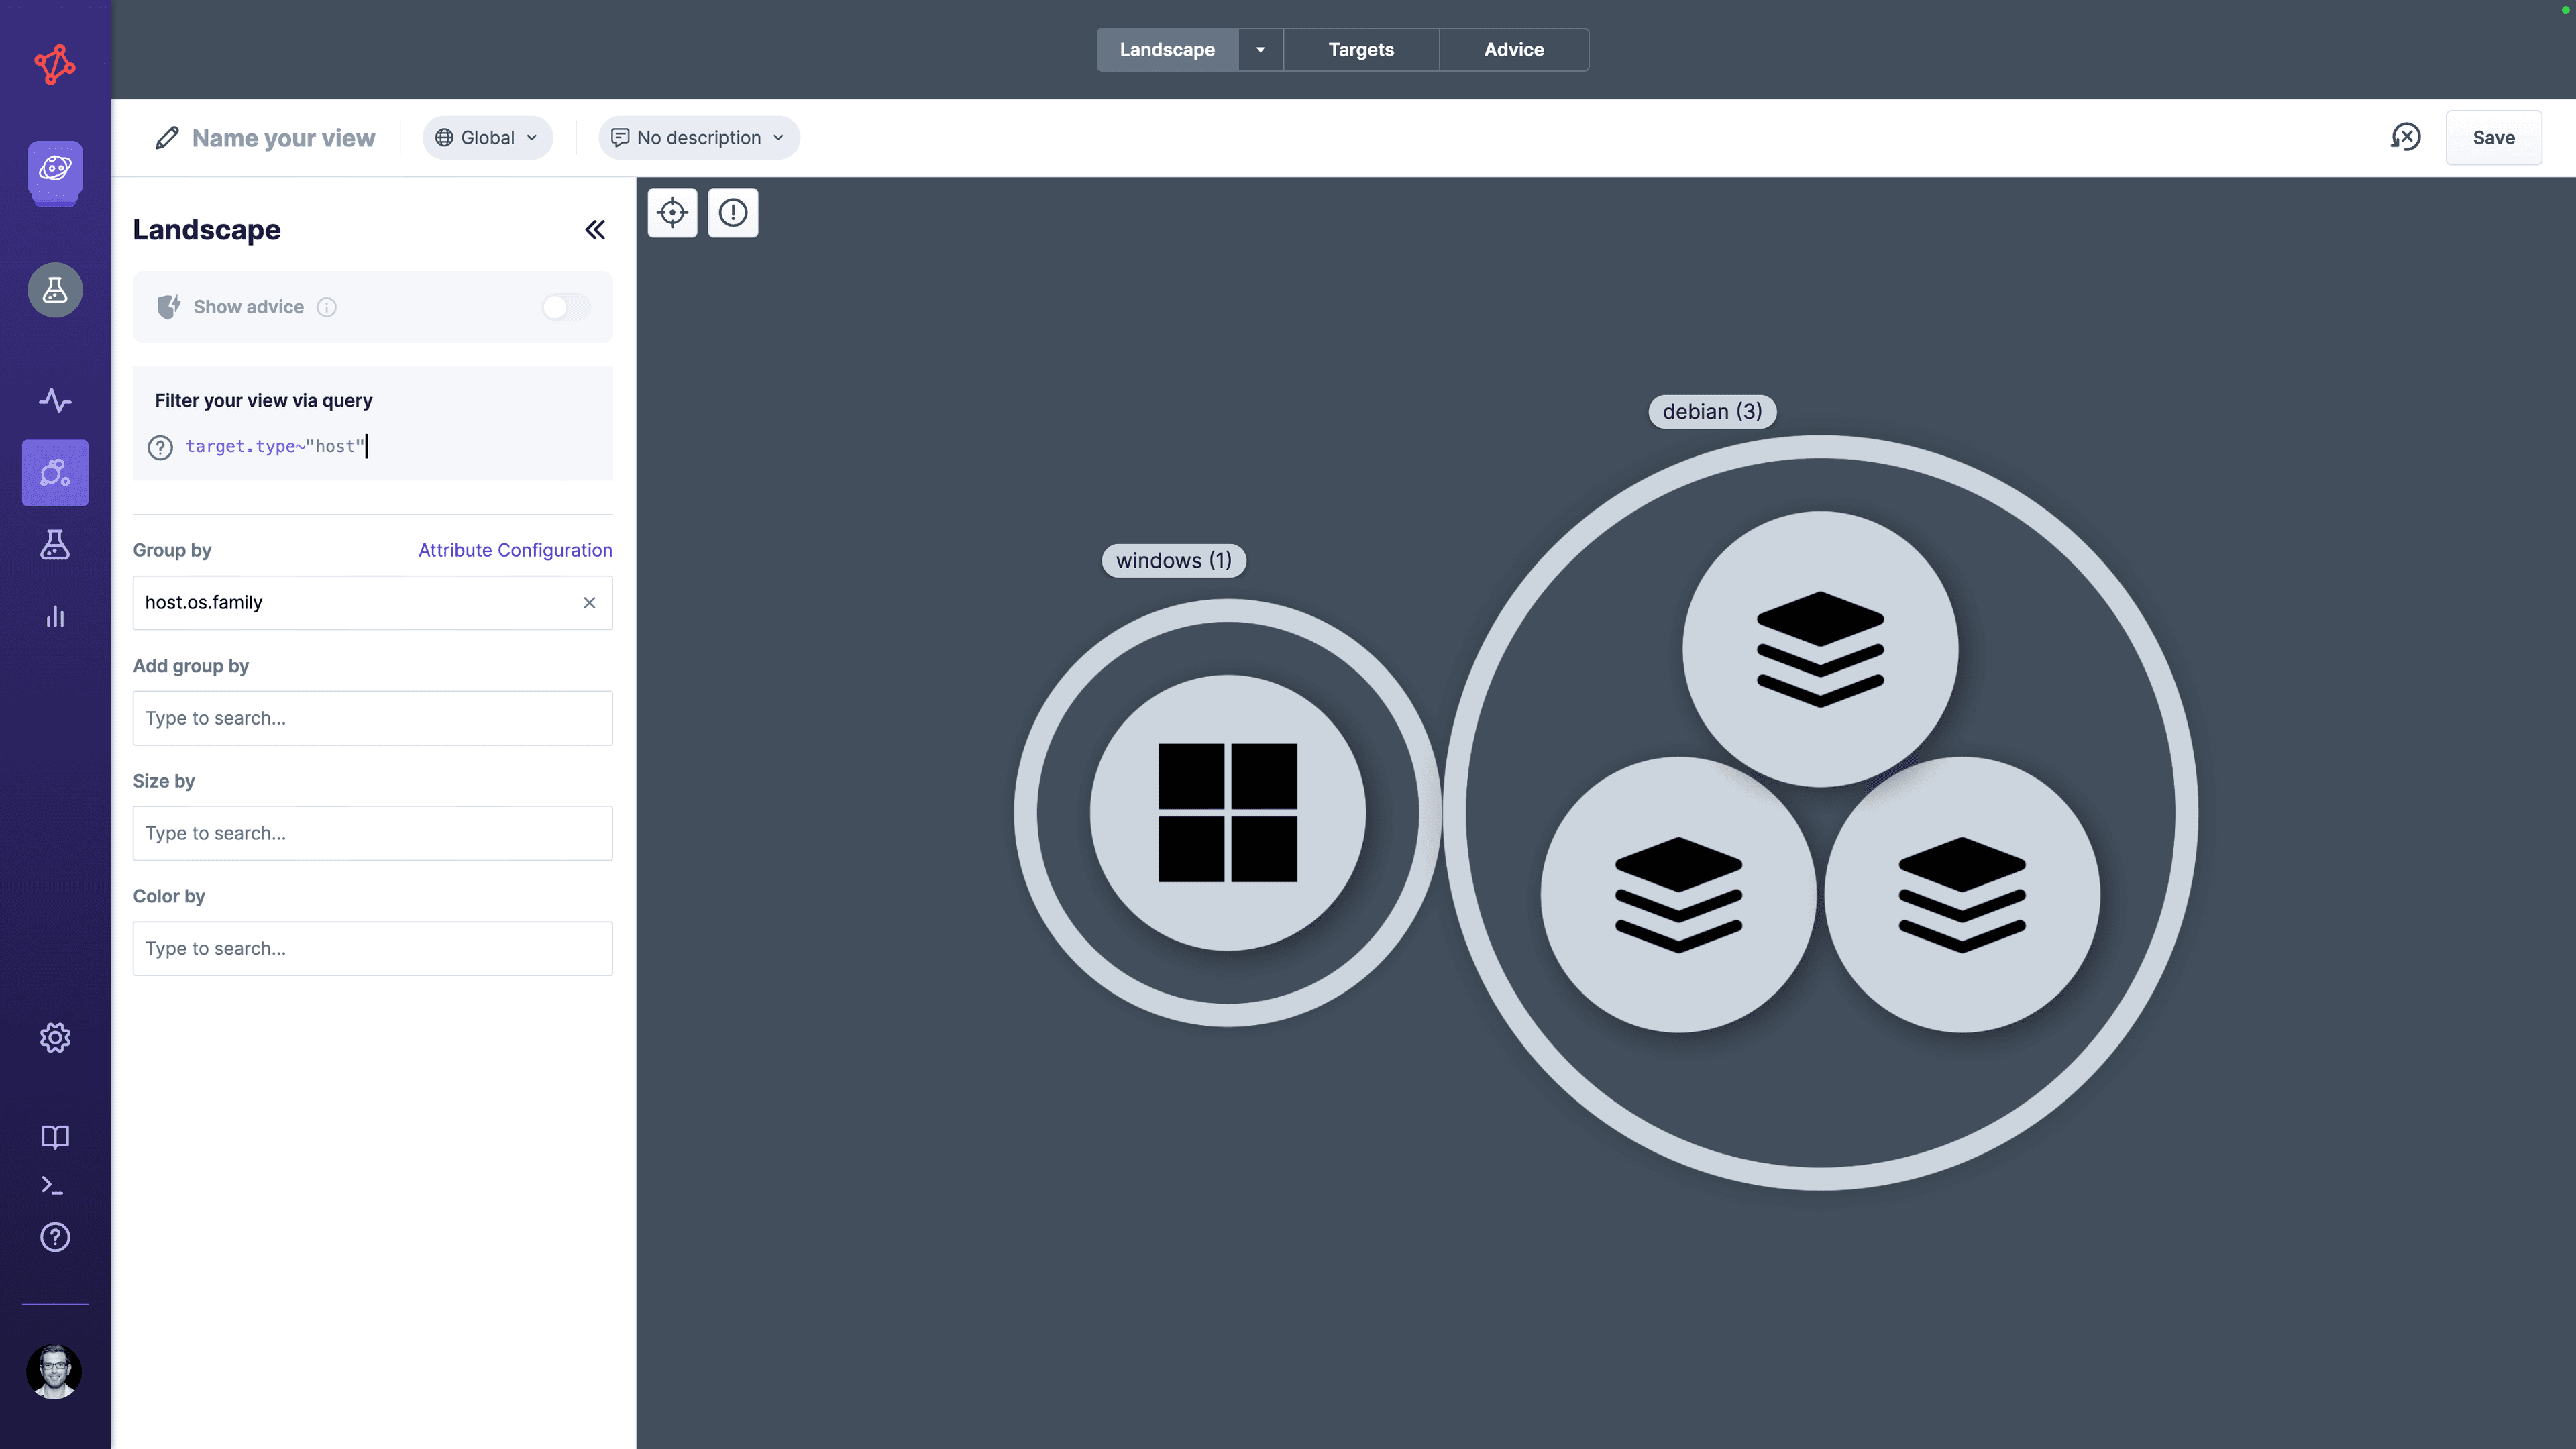This screenshot has width=2576, height=1449.
Task: Click the book documentation icon
Action: 55,1137
